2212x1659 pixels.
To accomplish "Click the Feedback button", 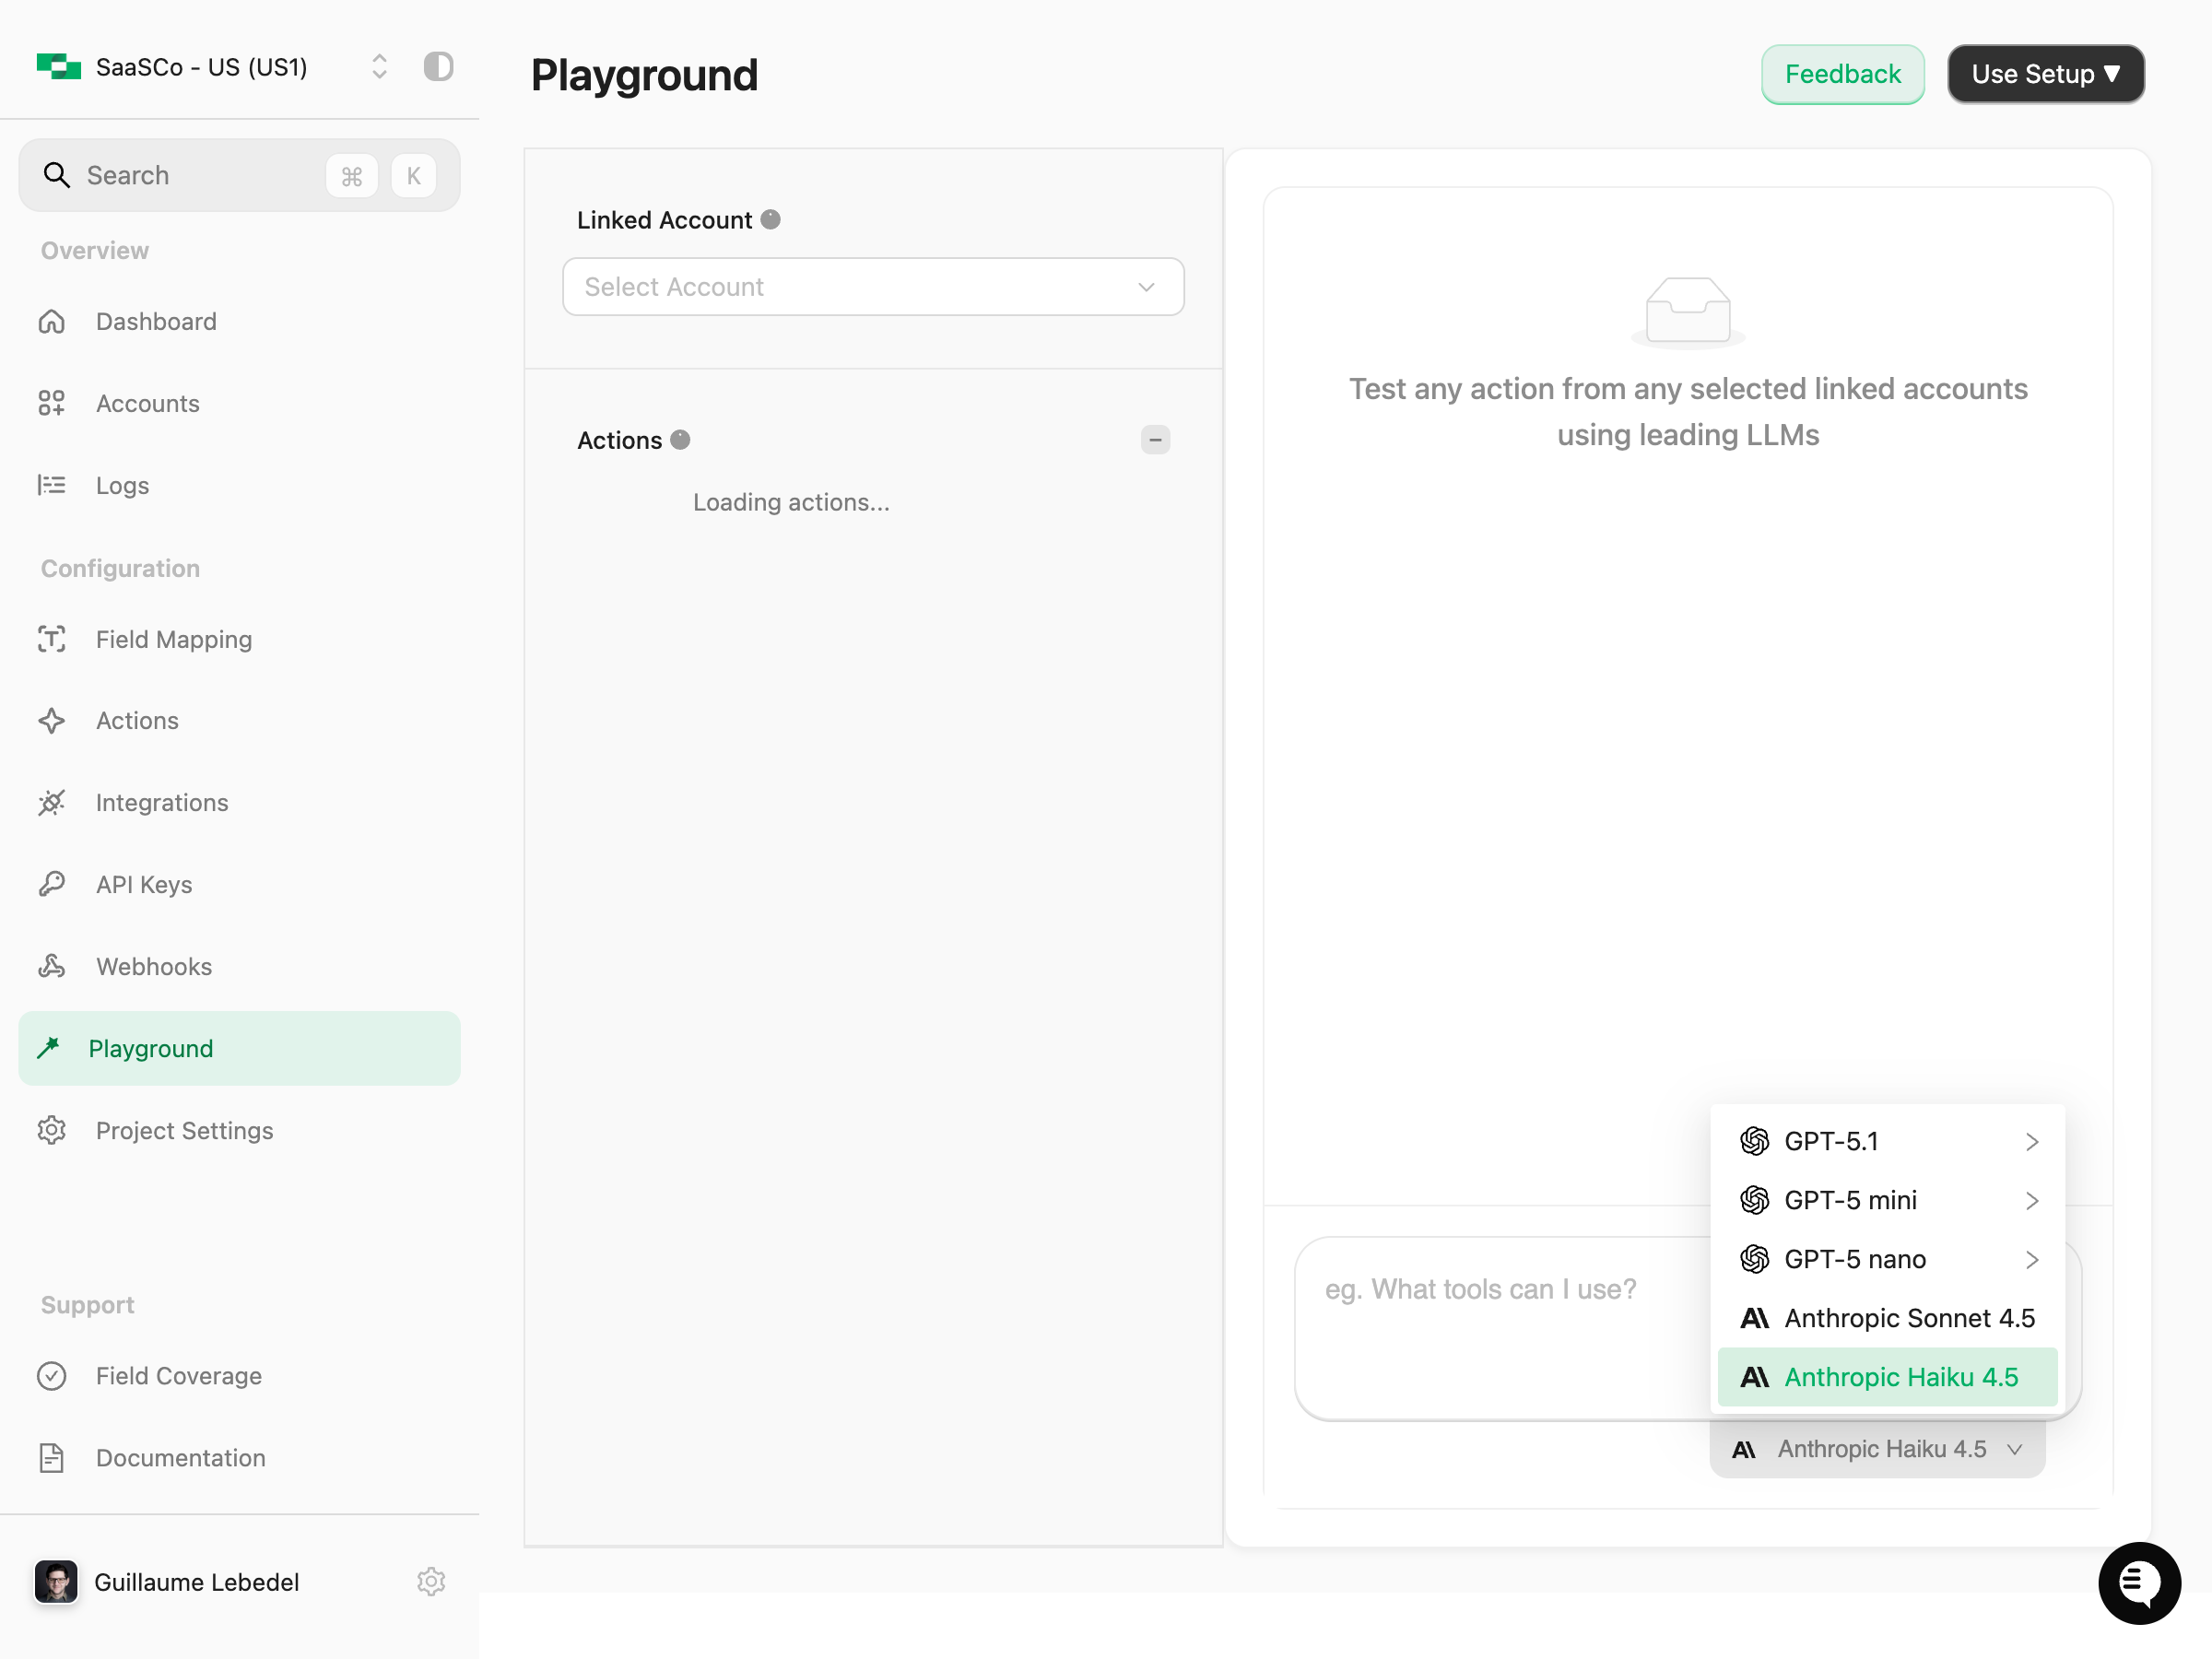I will point(1842,74).
